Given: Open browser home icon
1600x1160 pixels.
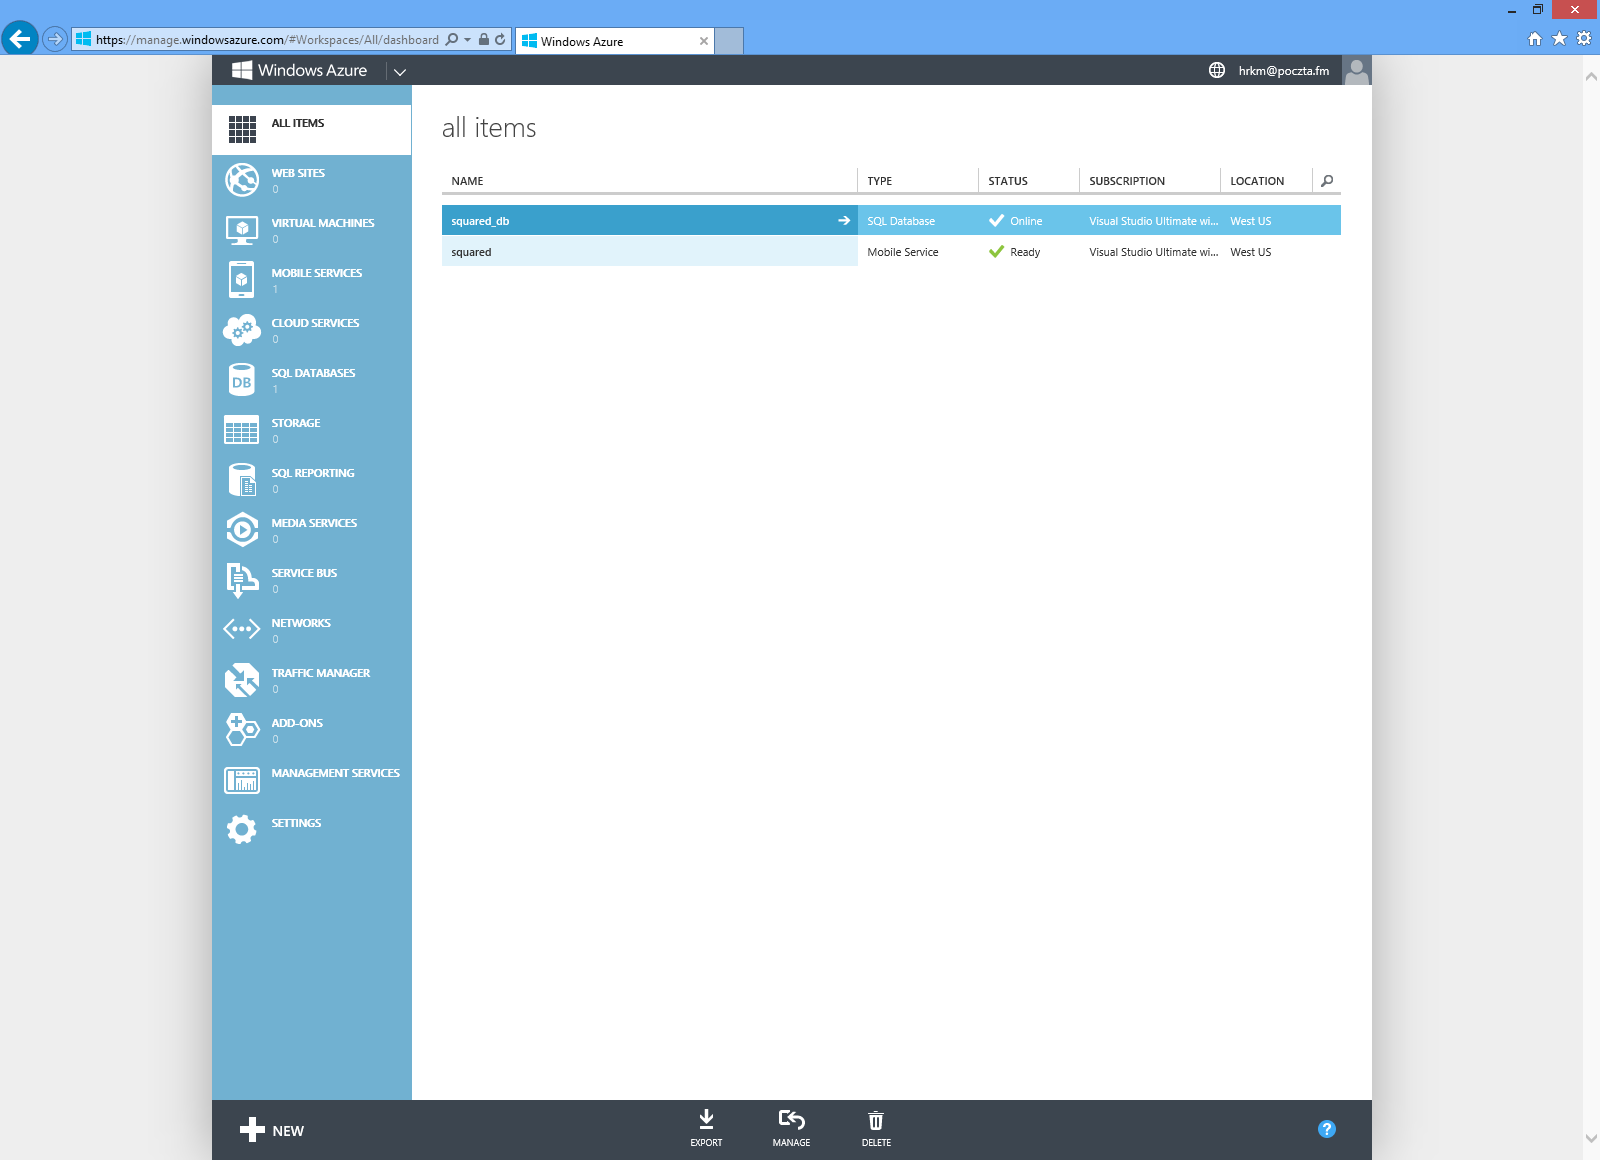Looking at the screenshot, I should tap(1535, 39).
